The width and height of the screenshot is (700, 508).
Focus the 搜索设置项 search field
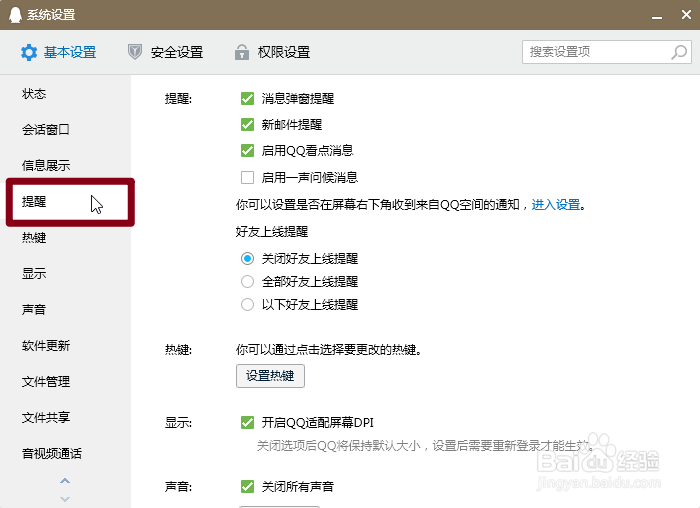point(607,52)
